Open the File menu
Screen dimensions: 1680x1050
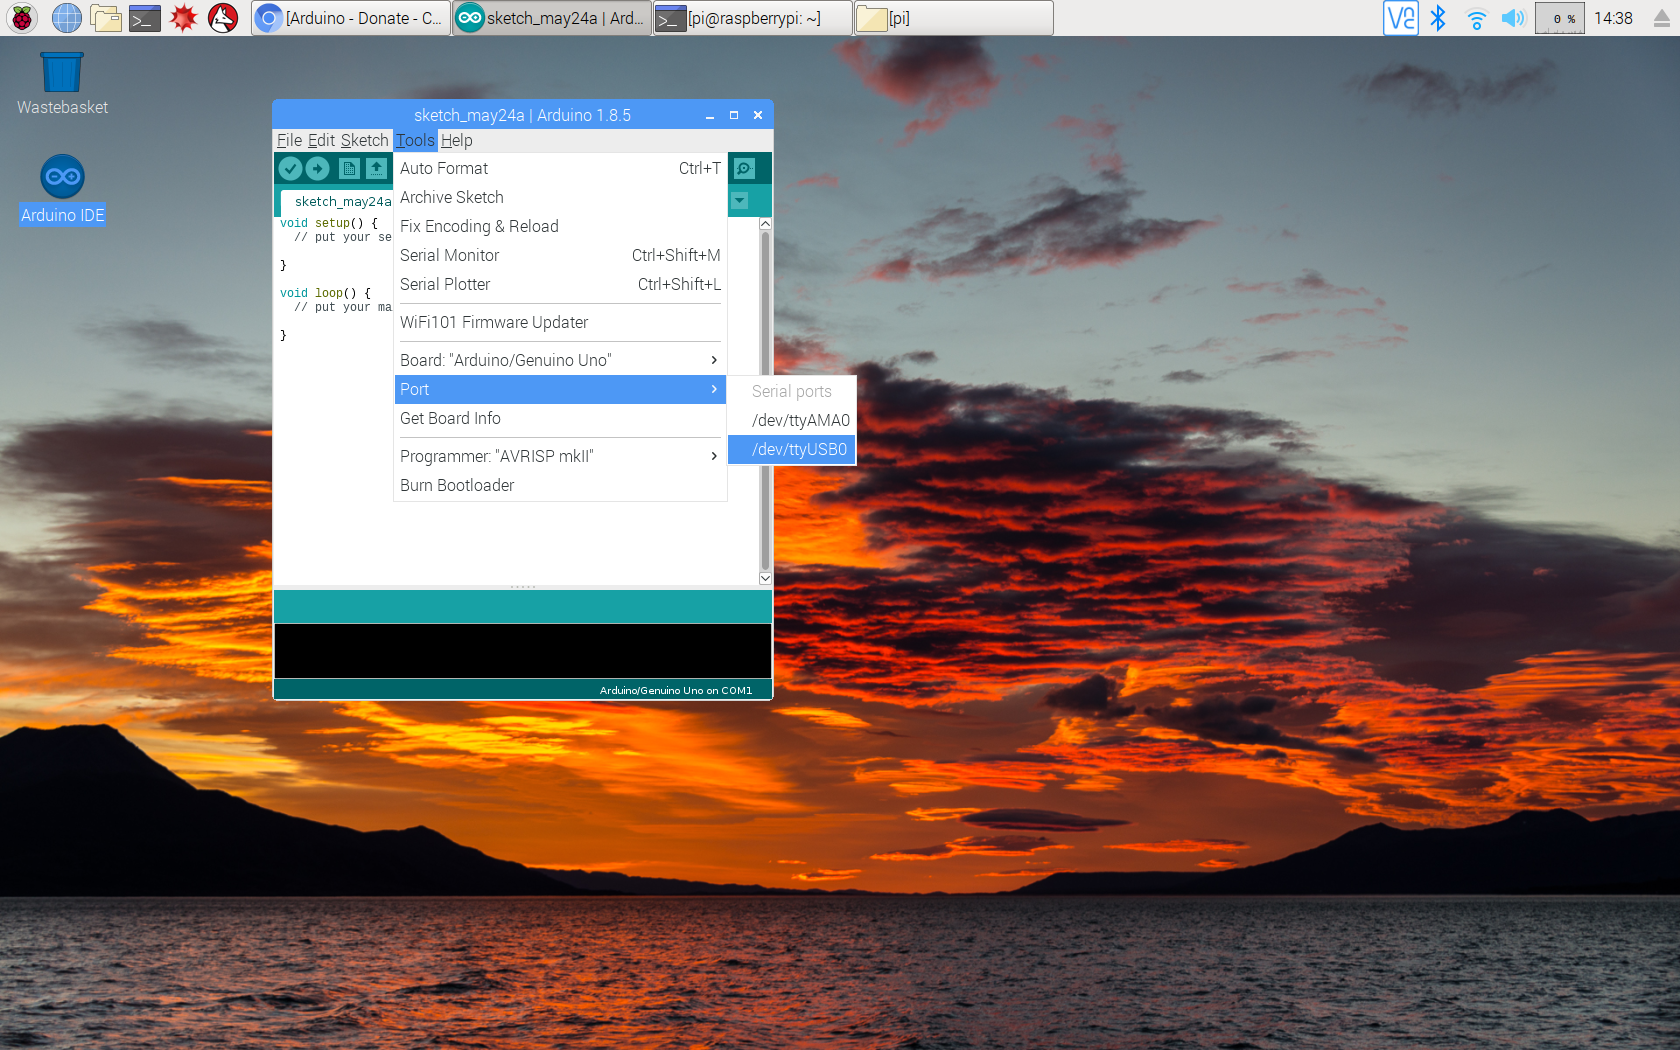(289, 140)
